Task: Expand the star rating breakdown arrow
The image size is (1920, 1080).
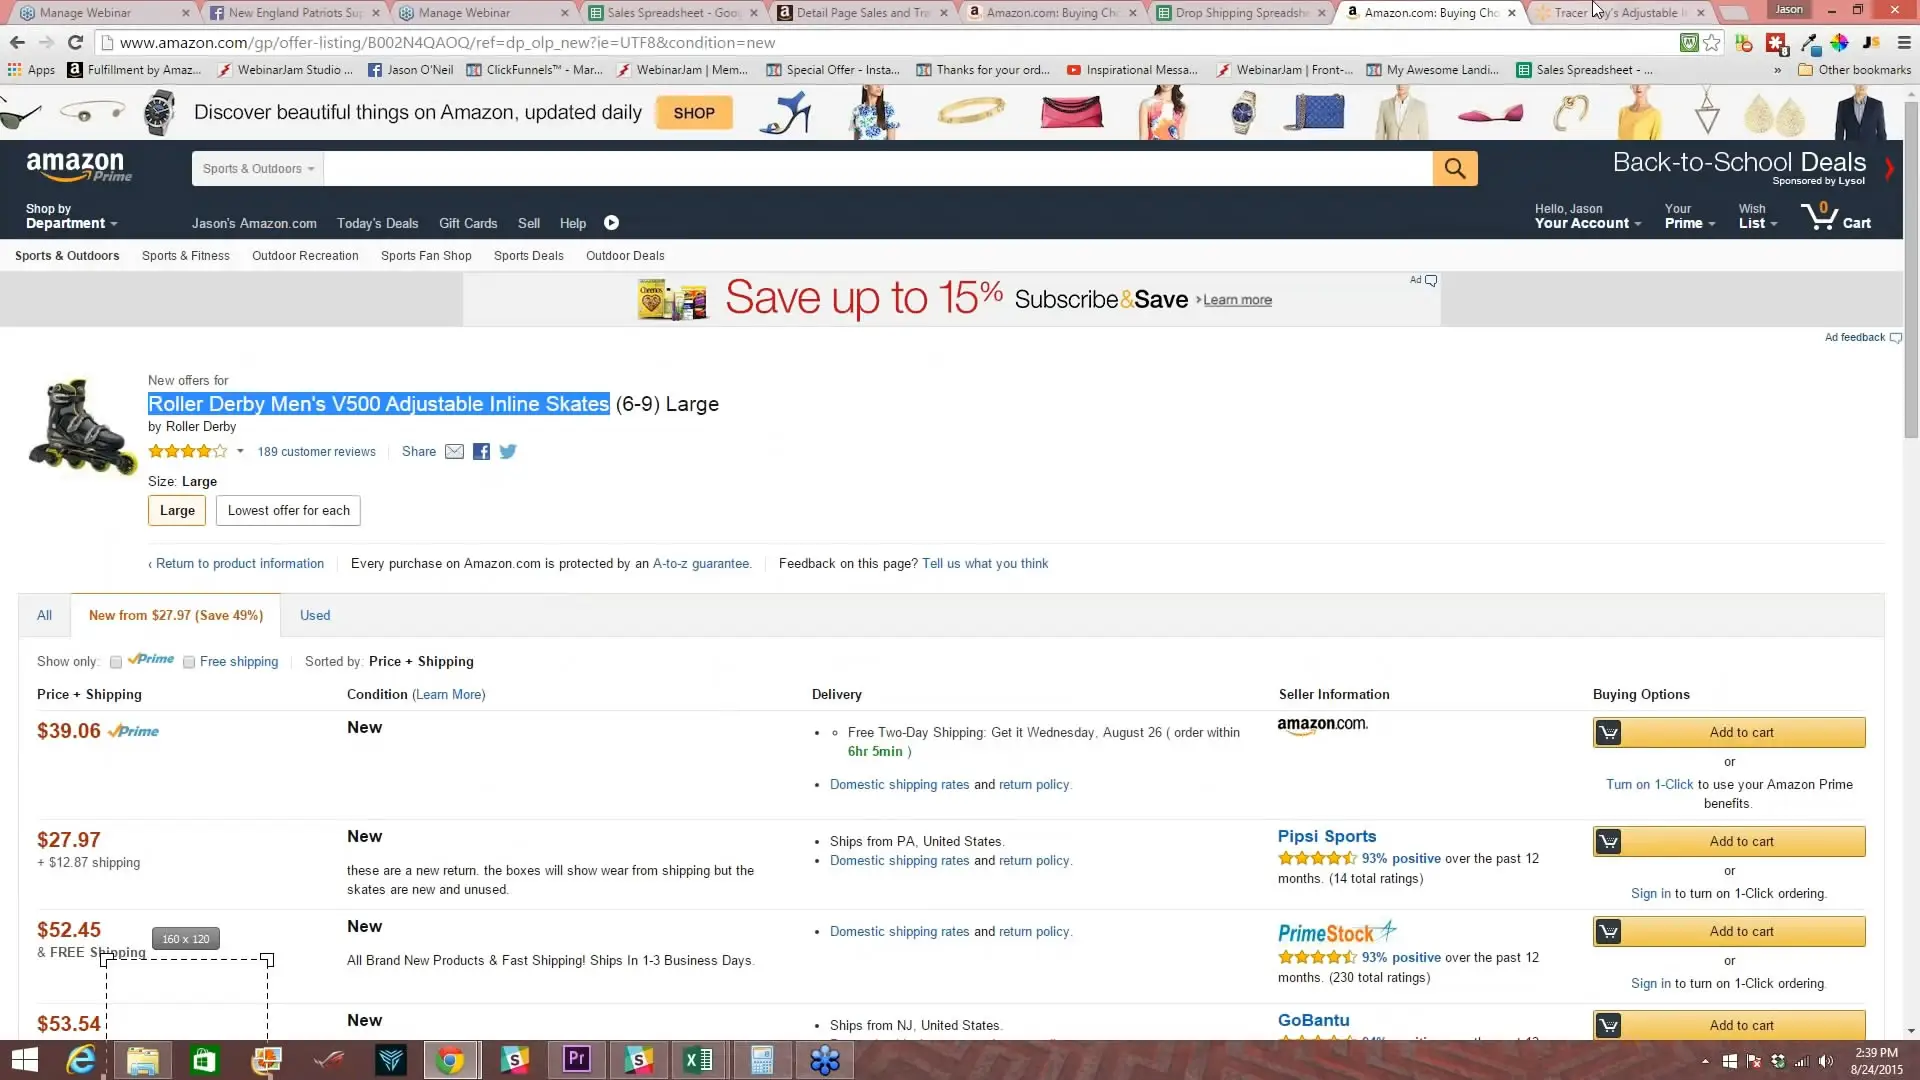Action: [x=240, y=452]
